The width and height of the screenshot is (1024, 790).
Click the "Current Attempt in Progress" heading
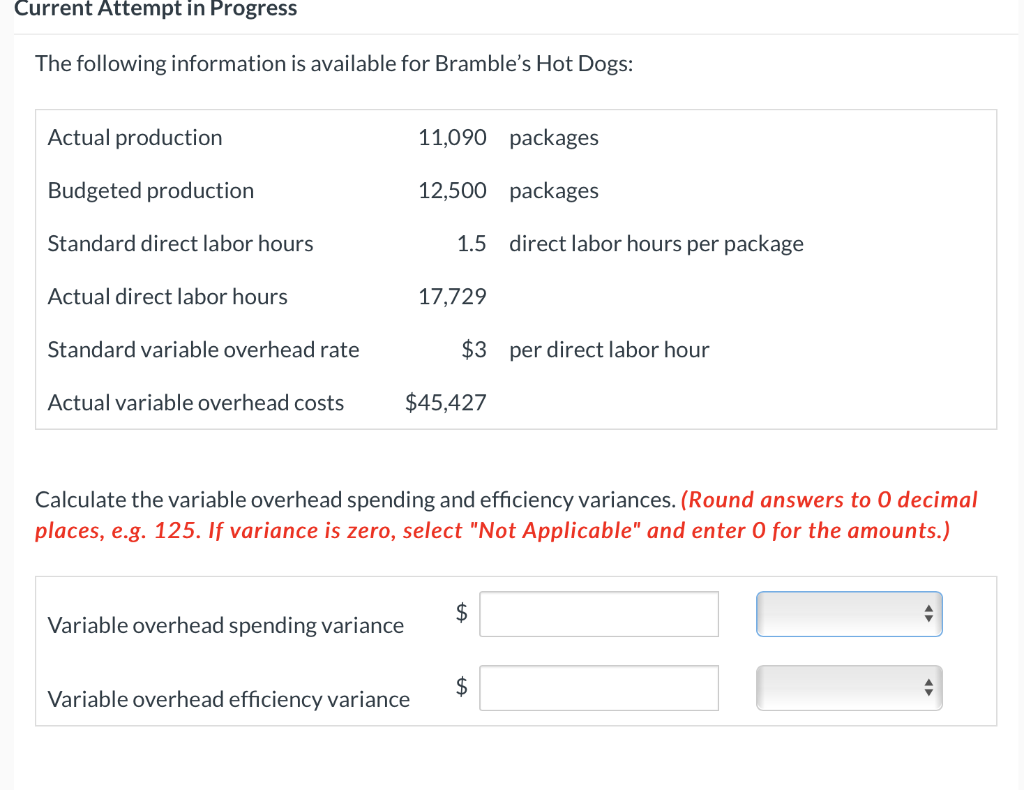(x=148, y=9)
